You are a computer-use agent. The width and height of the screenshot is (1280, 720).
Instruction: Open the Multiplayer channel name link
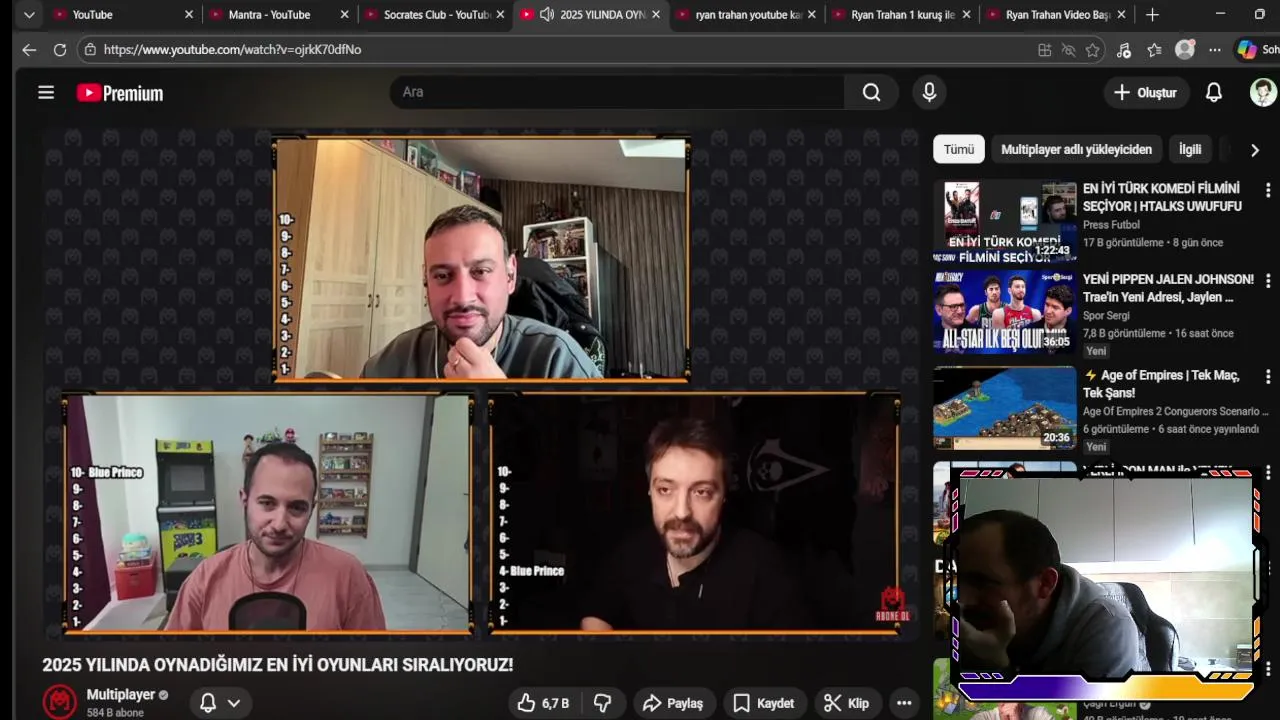[x=121, y=694]
